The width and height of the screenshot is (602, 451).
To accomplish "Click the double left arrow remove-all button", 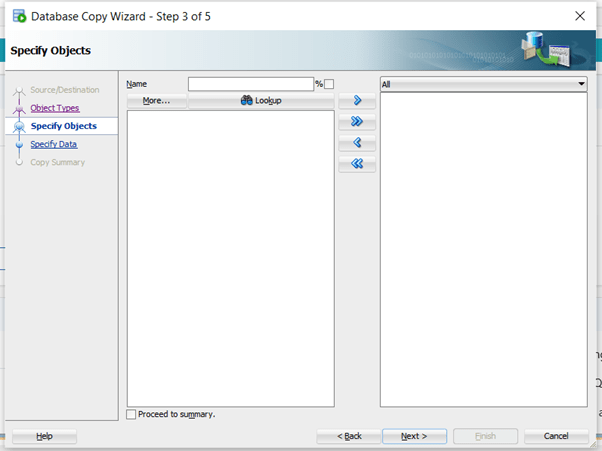I will 357,164.
